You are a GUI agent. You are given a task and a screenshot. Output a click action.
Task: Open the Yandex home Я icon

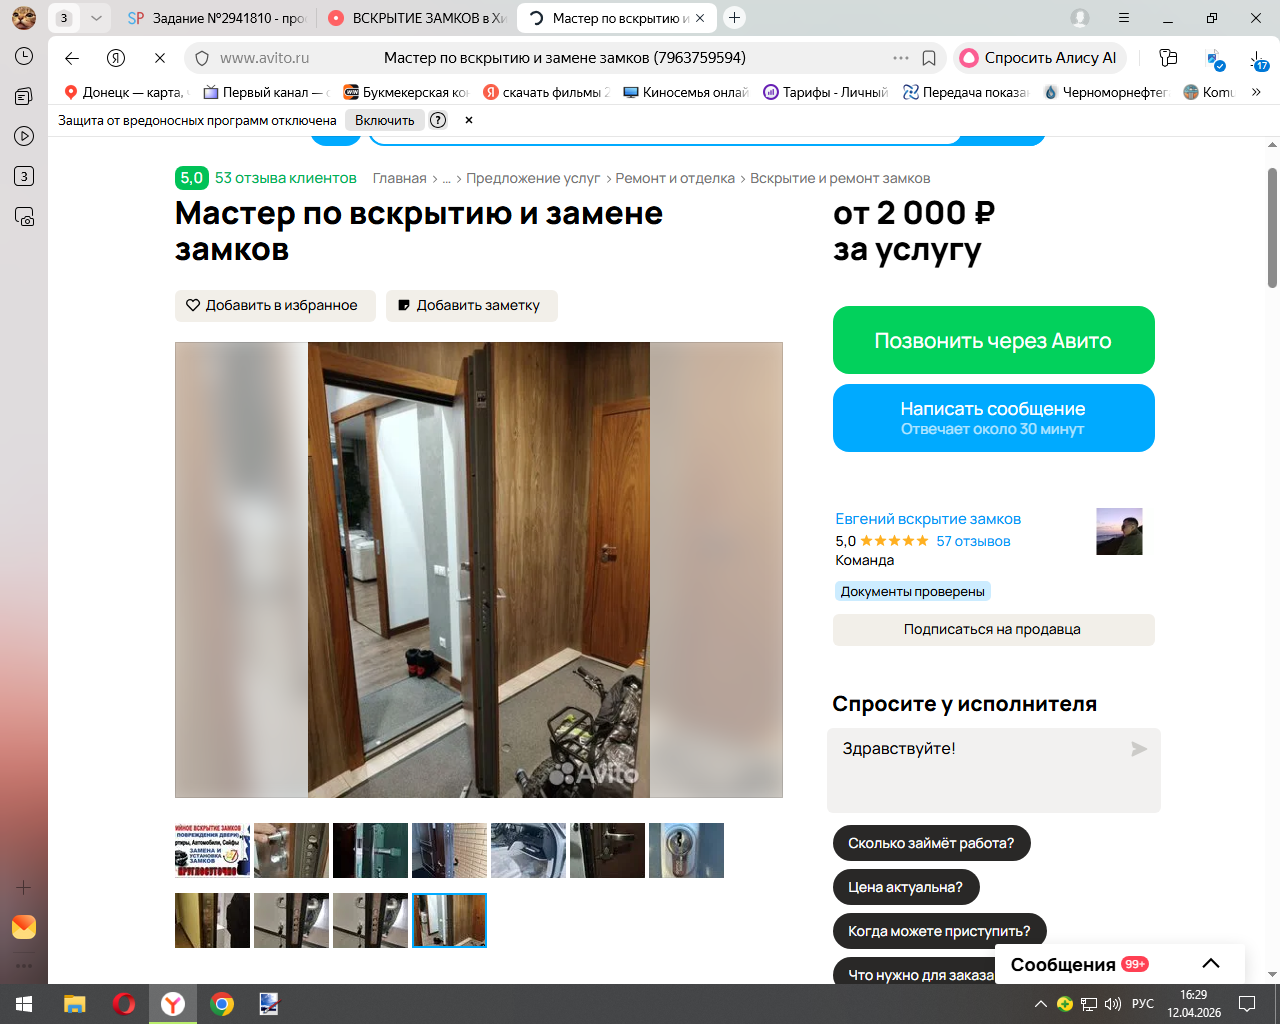click(116, 58)
